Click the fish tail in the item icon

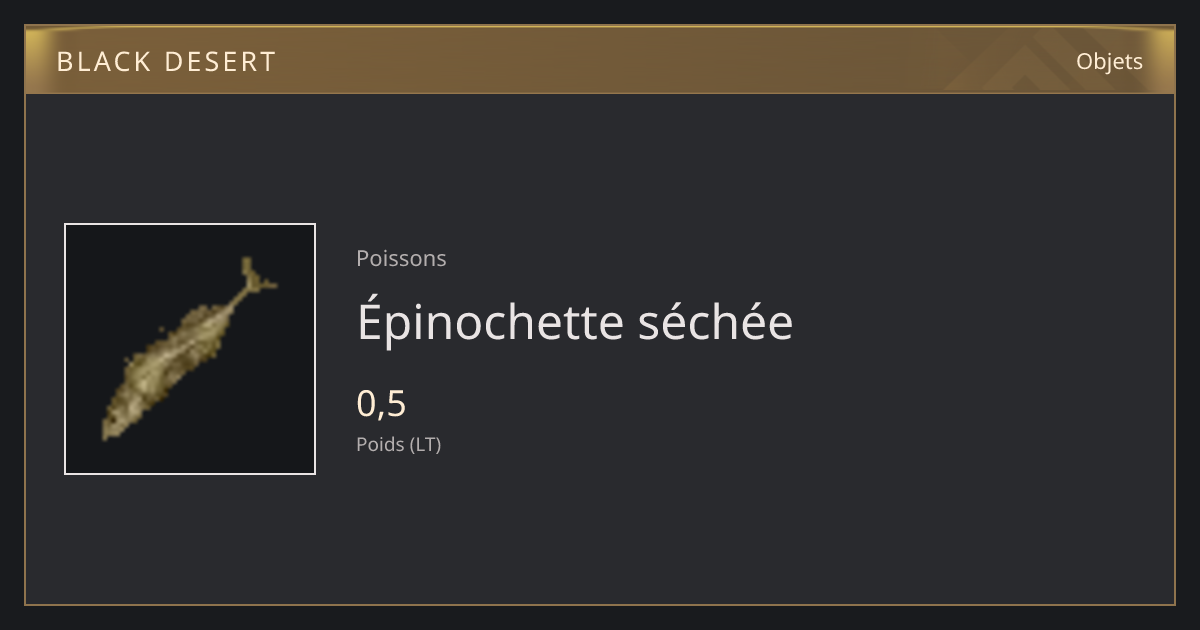(x=255, y=277)
